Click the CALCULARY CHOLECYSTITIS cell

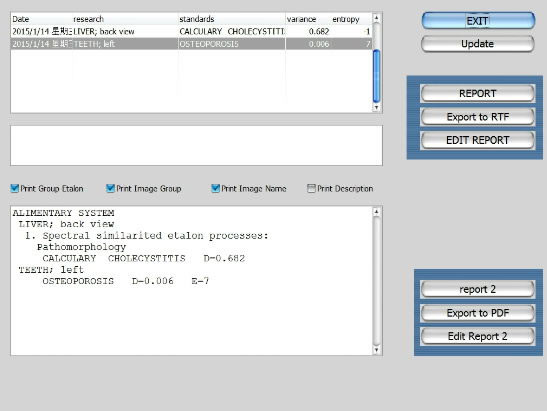coord(232,31)
